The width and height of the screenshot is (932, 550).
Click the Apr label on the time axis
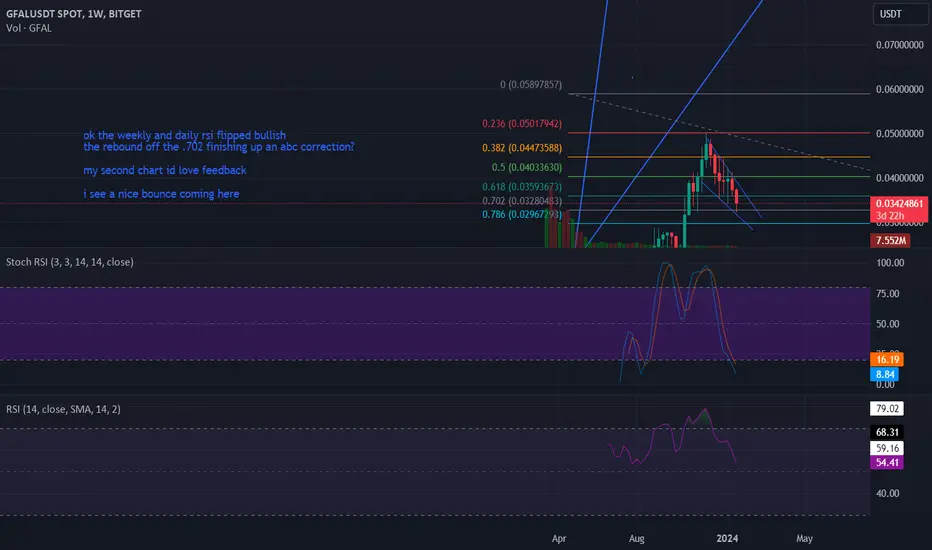[x=559, y=539]
